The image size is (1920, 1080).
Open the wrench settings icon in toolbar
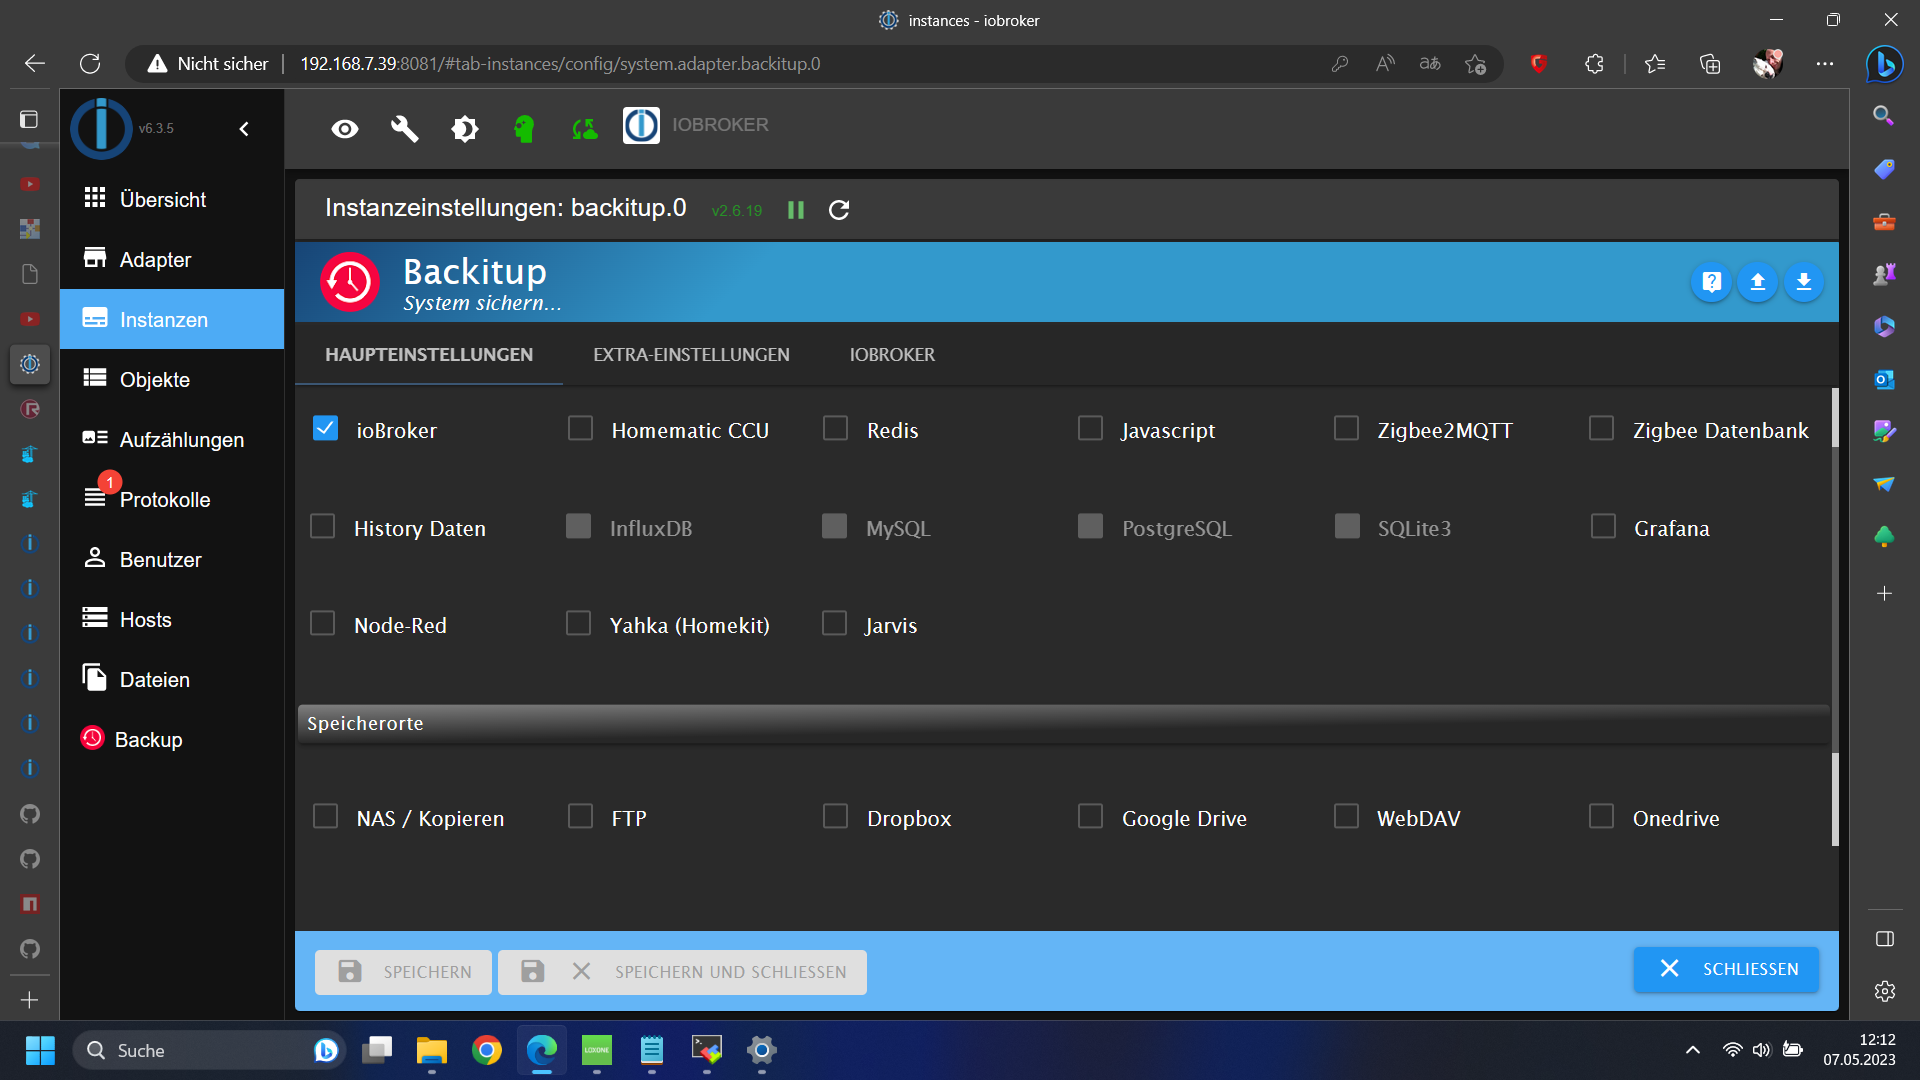404,129
